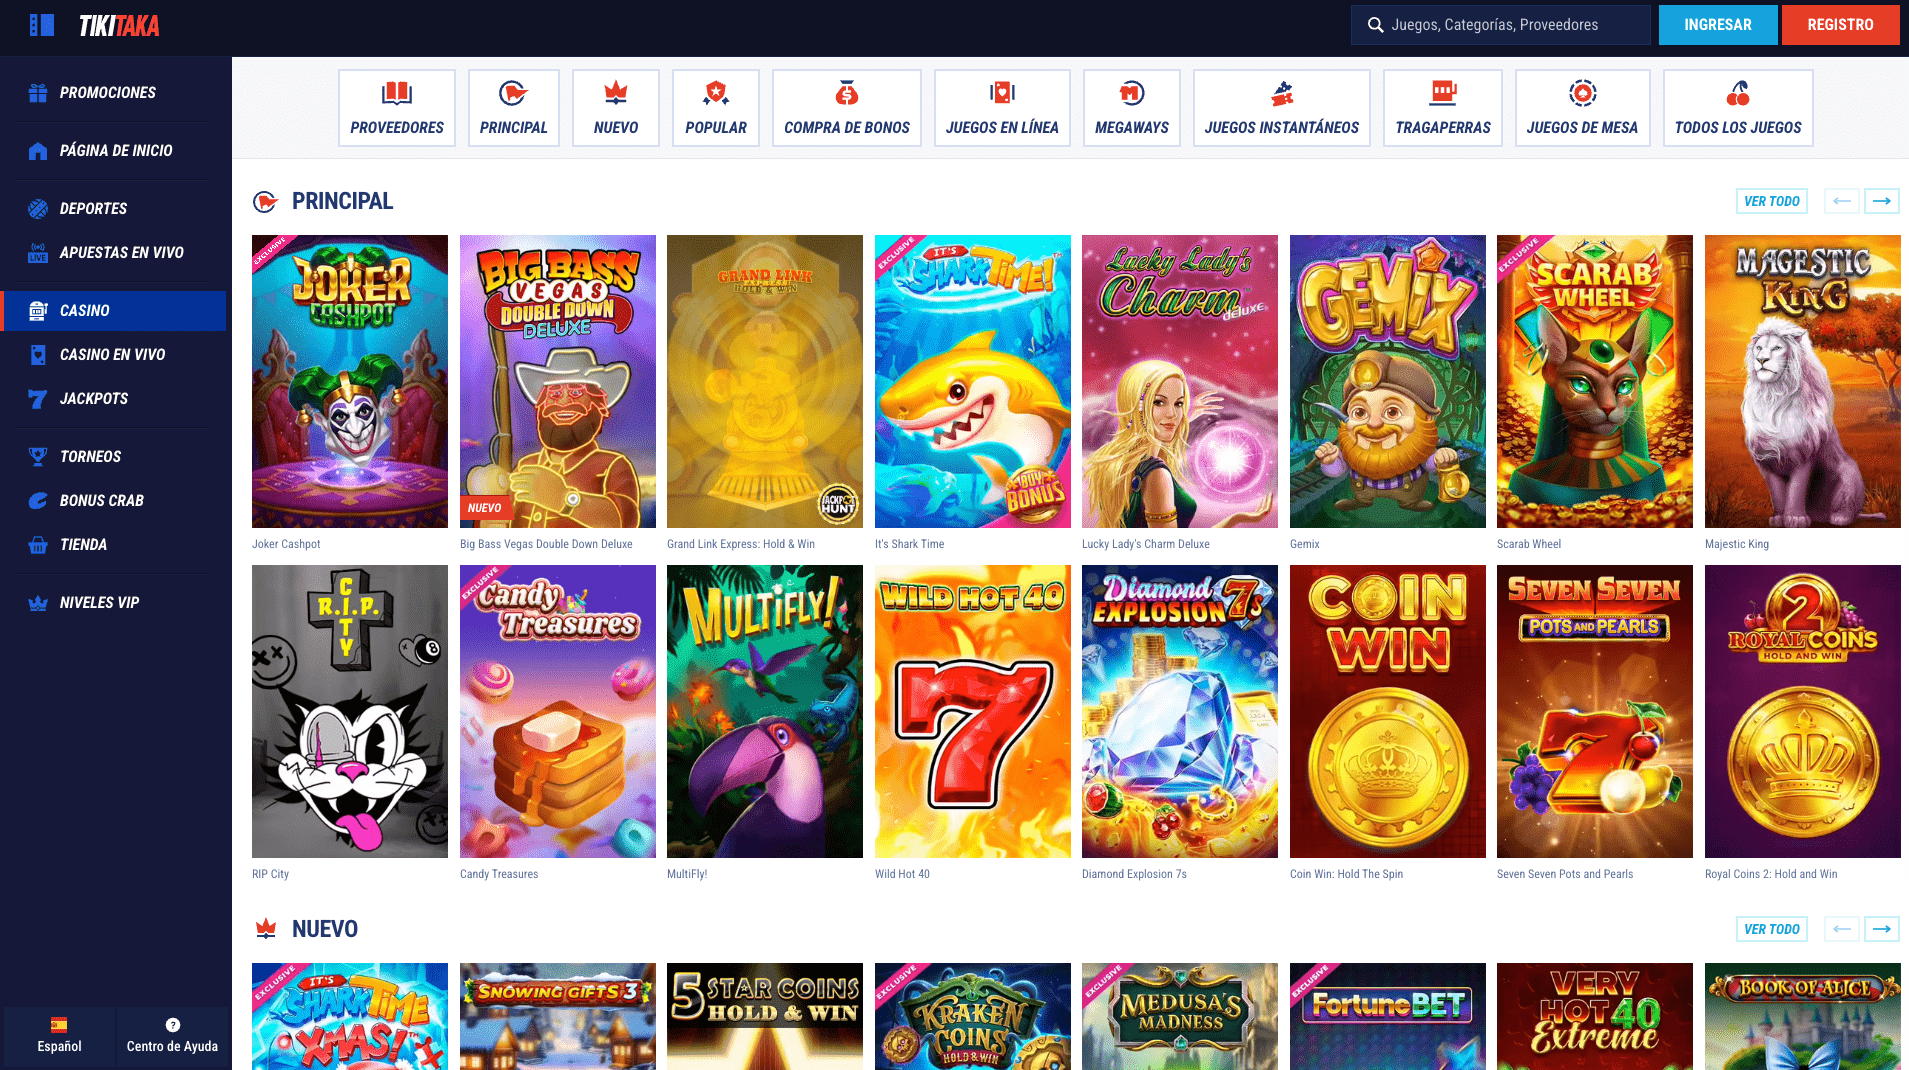This screenshot has width=1909, height=1070.
Task: Click Ver Todo in the Principal section
Action: [1772, 201]
